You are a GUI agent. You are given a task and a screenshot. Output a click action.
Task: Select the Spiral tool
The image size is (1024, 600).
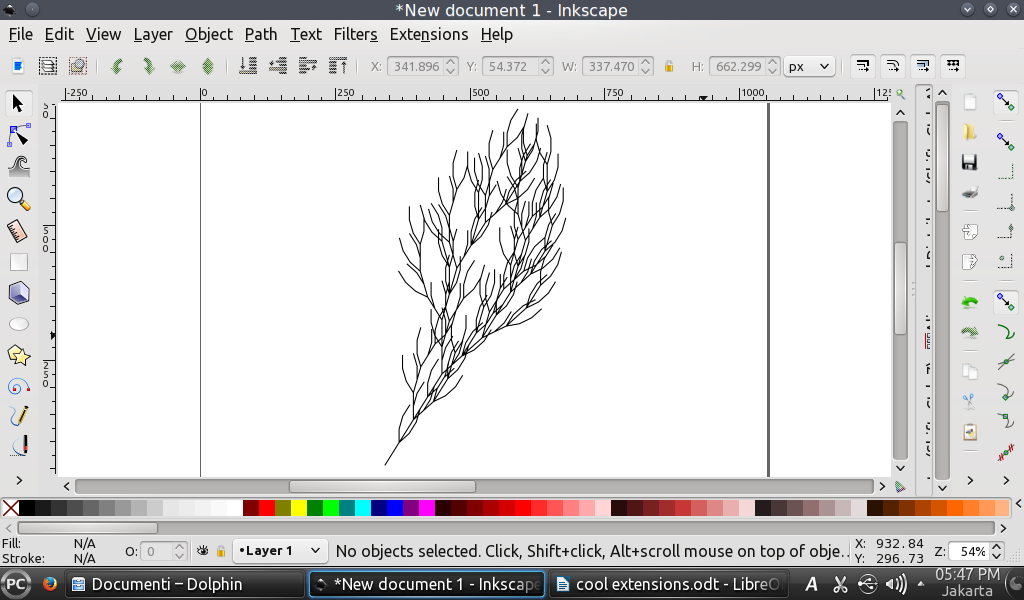[x=18, y=386]
